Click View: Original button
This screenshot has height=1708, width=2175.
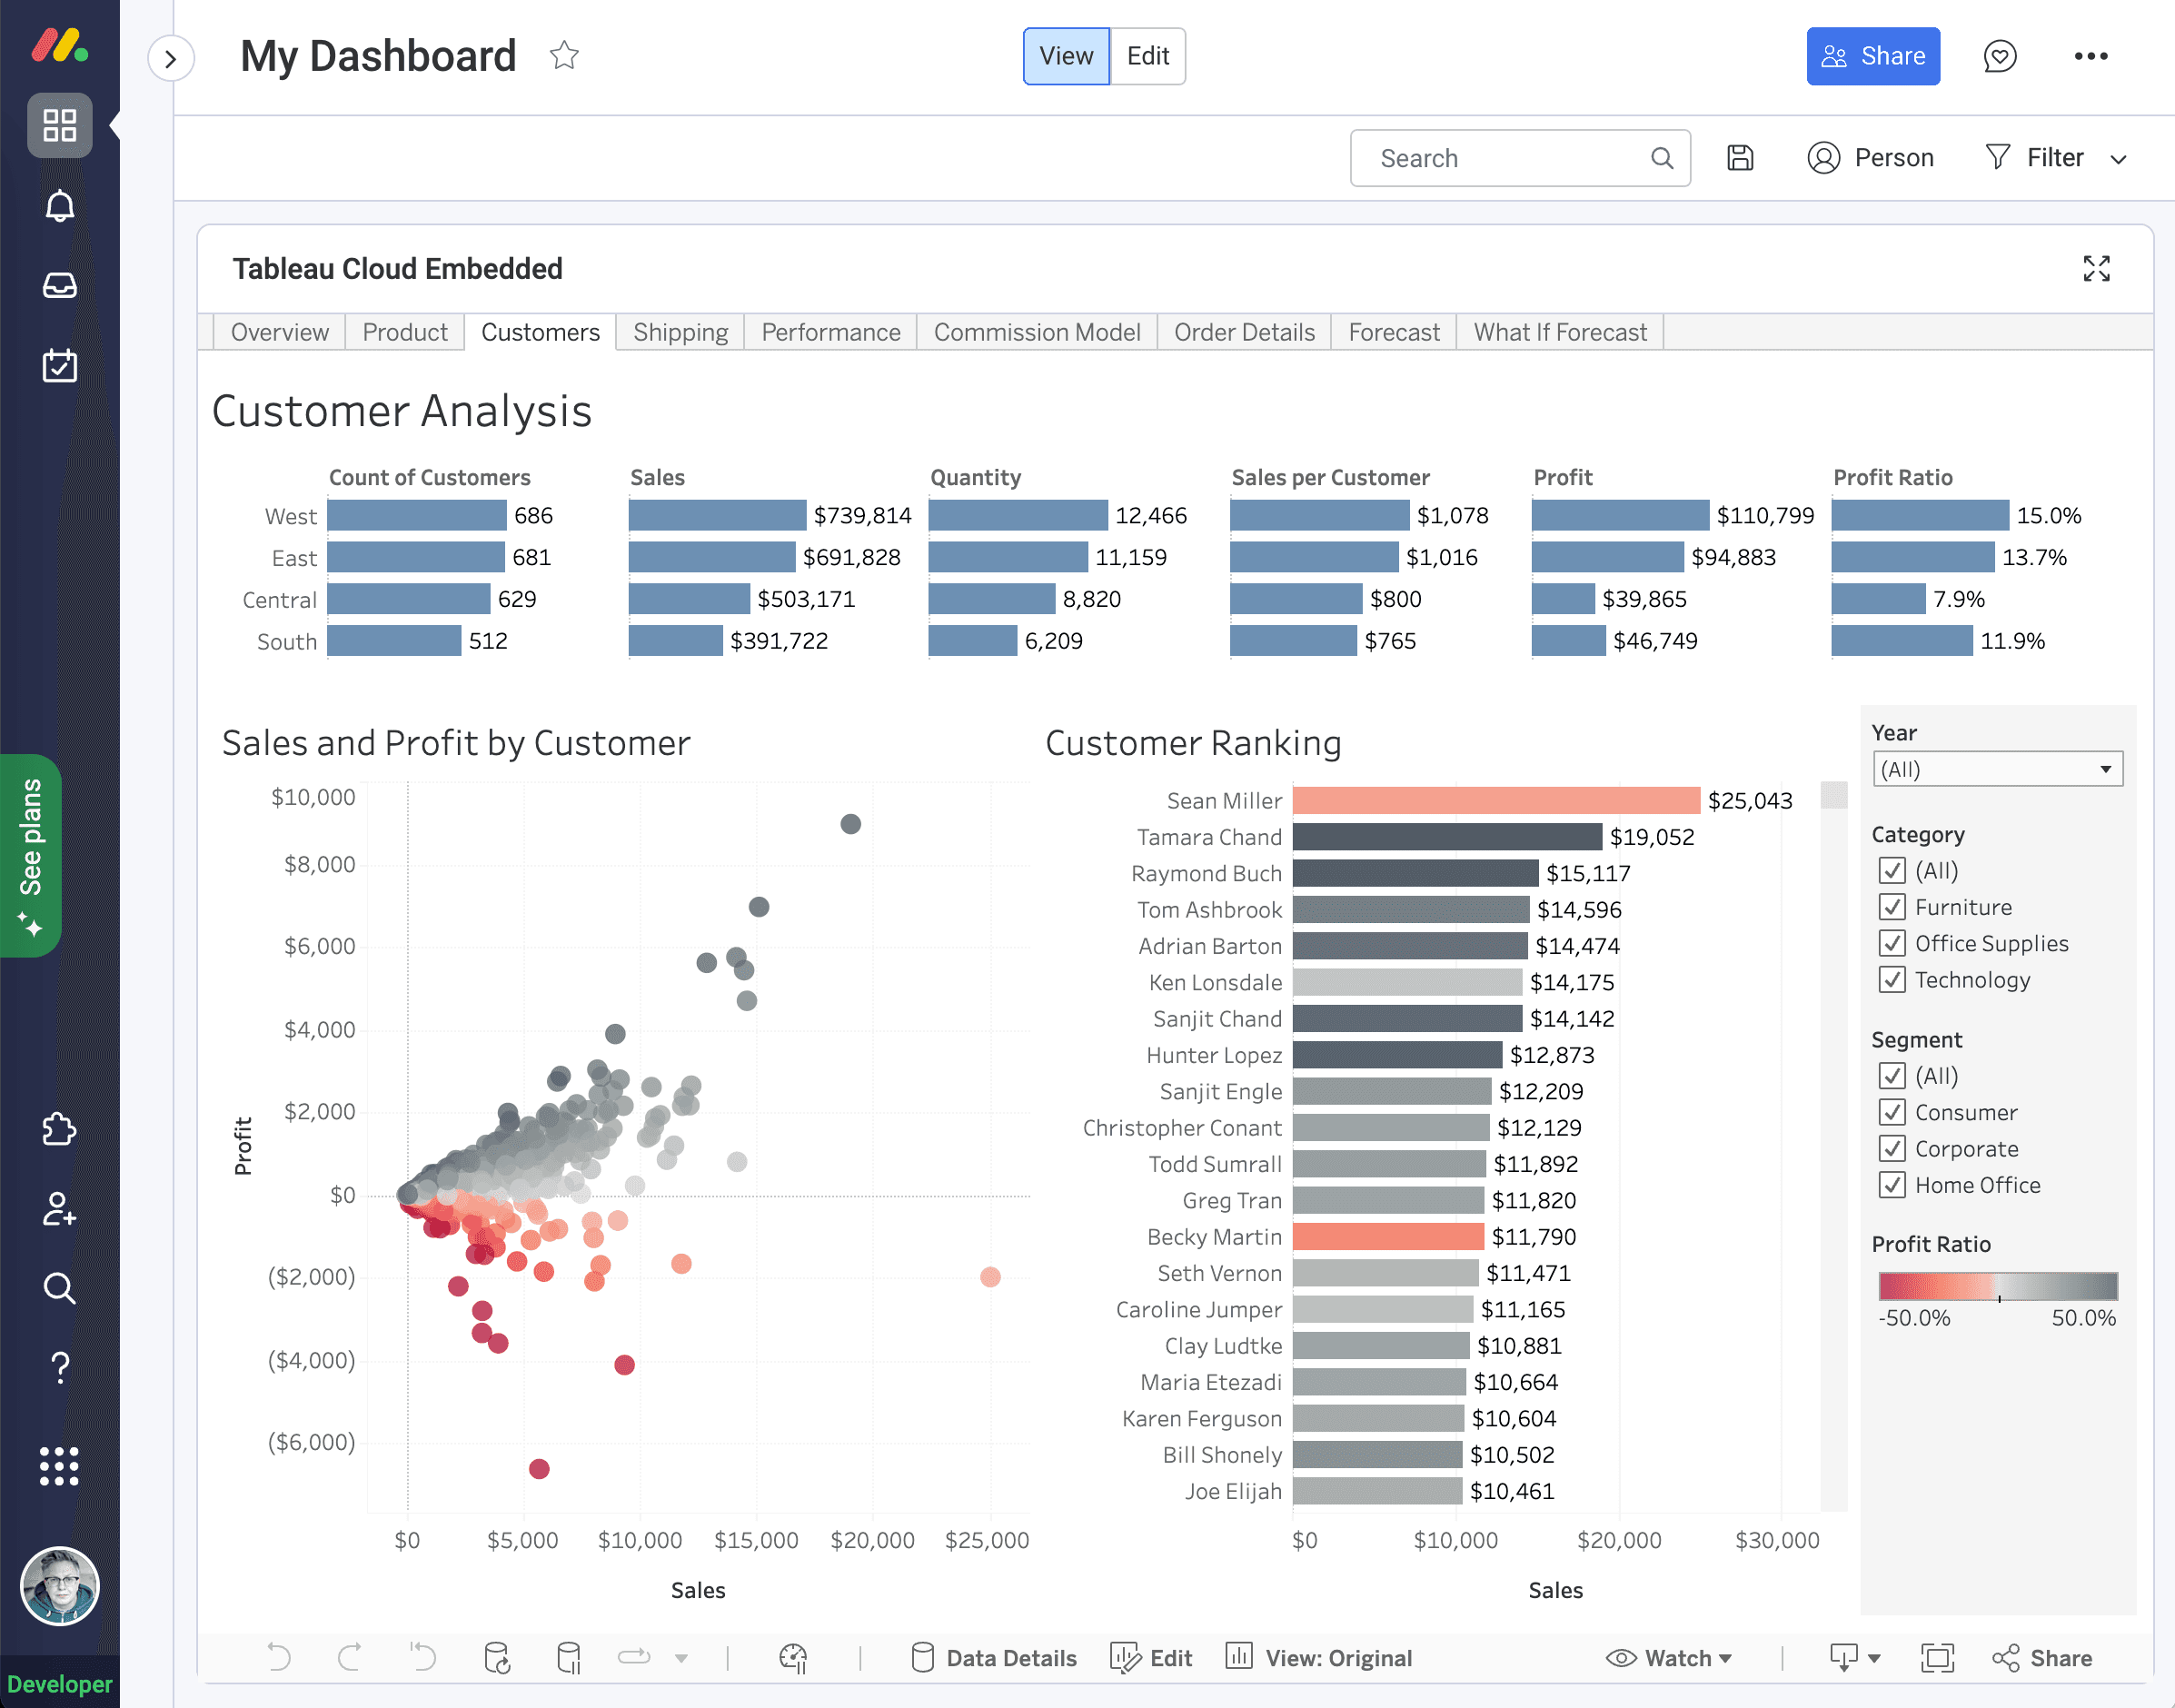pos(1319,1657)
